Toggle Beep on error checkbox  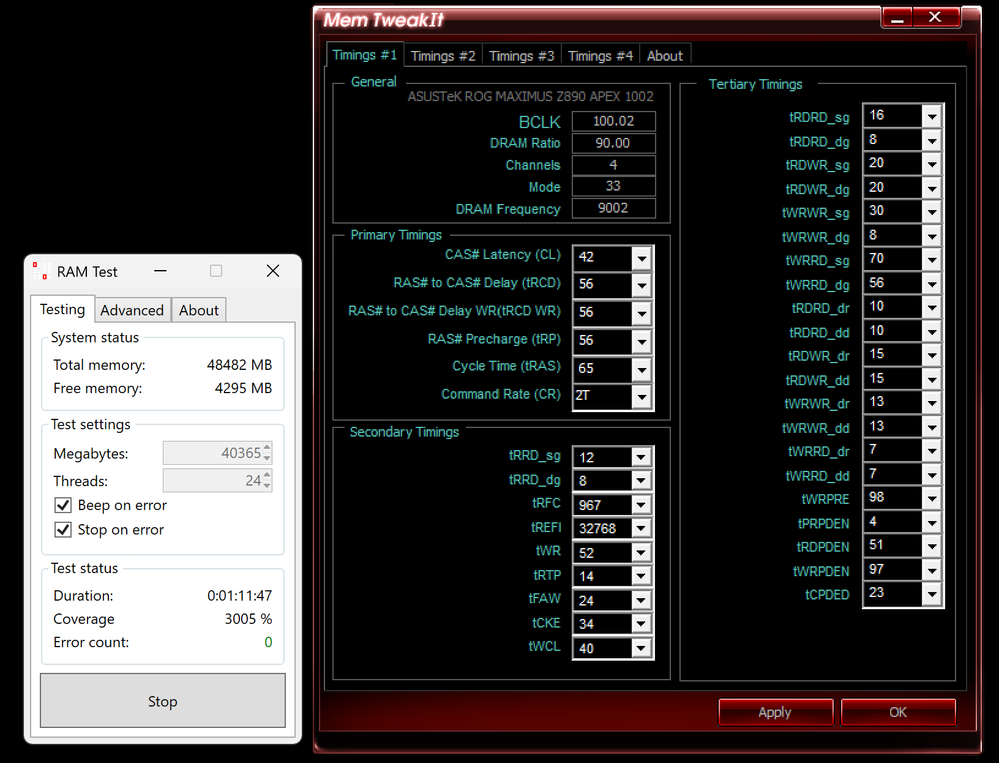62,505
